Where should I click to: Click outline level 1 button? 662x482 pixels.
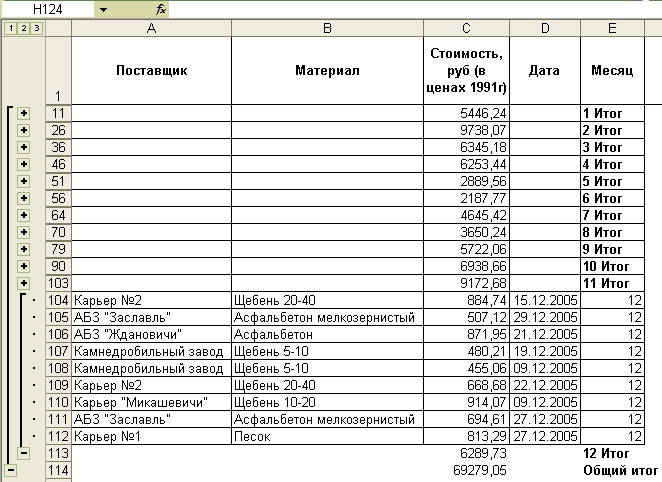click(x=11, y=28)
